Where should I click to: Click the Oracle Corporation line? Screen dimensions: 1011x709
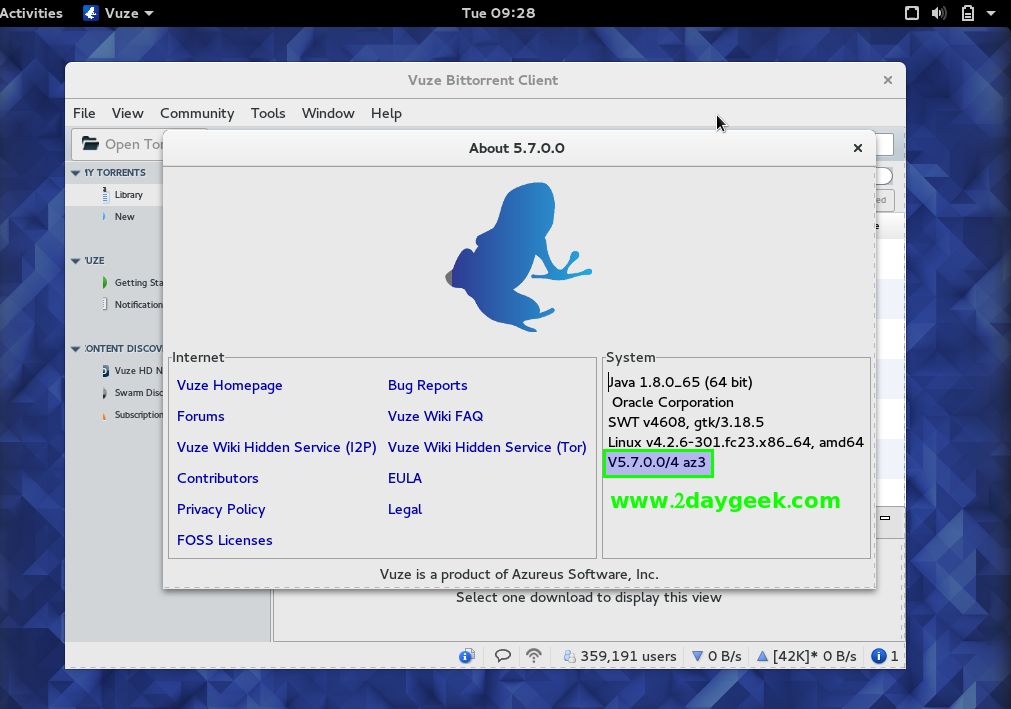(672, 402)
